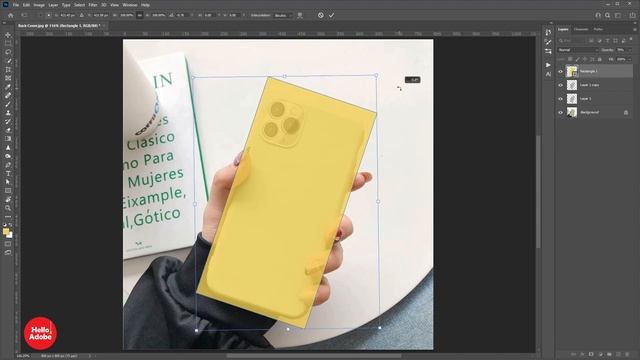640x360 pixels.
Task: Hide the Background layer
Action: click(560, 112)
